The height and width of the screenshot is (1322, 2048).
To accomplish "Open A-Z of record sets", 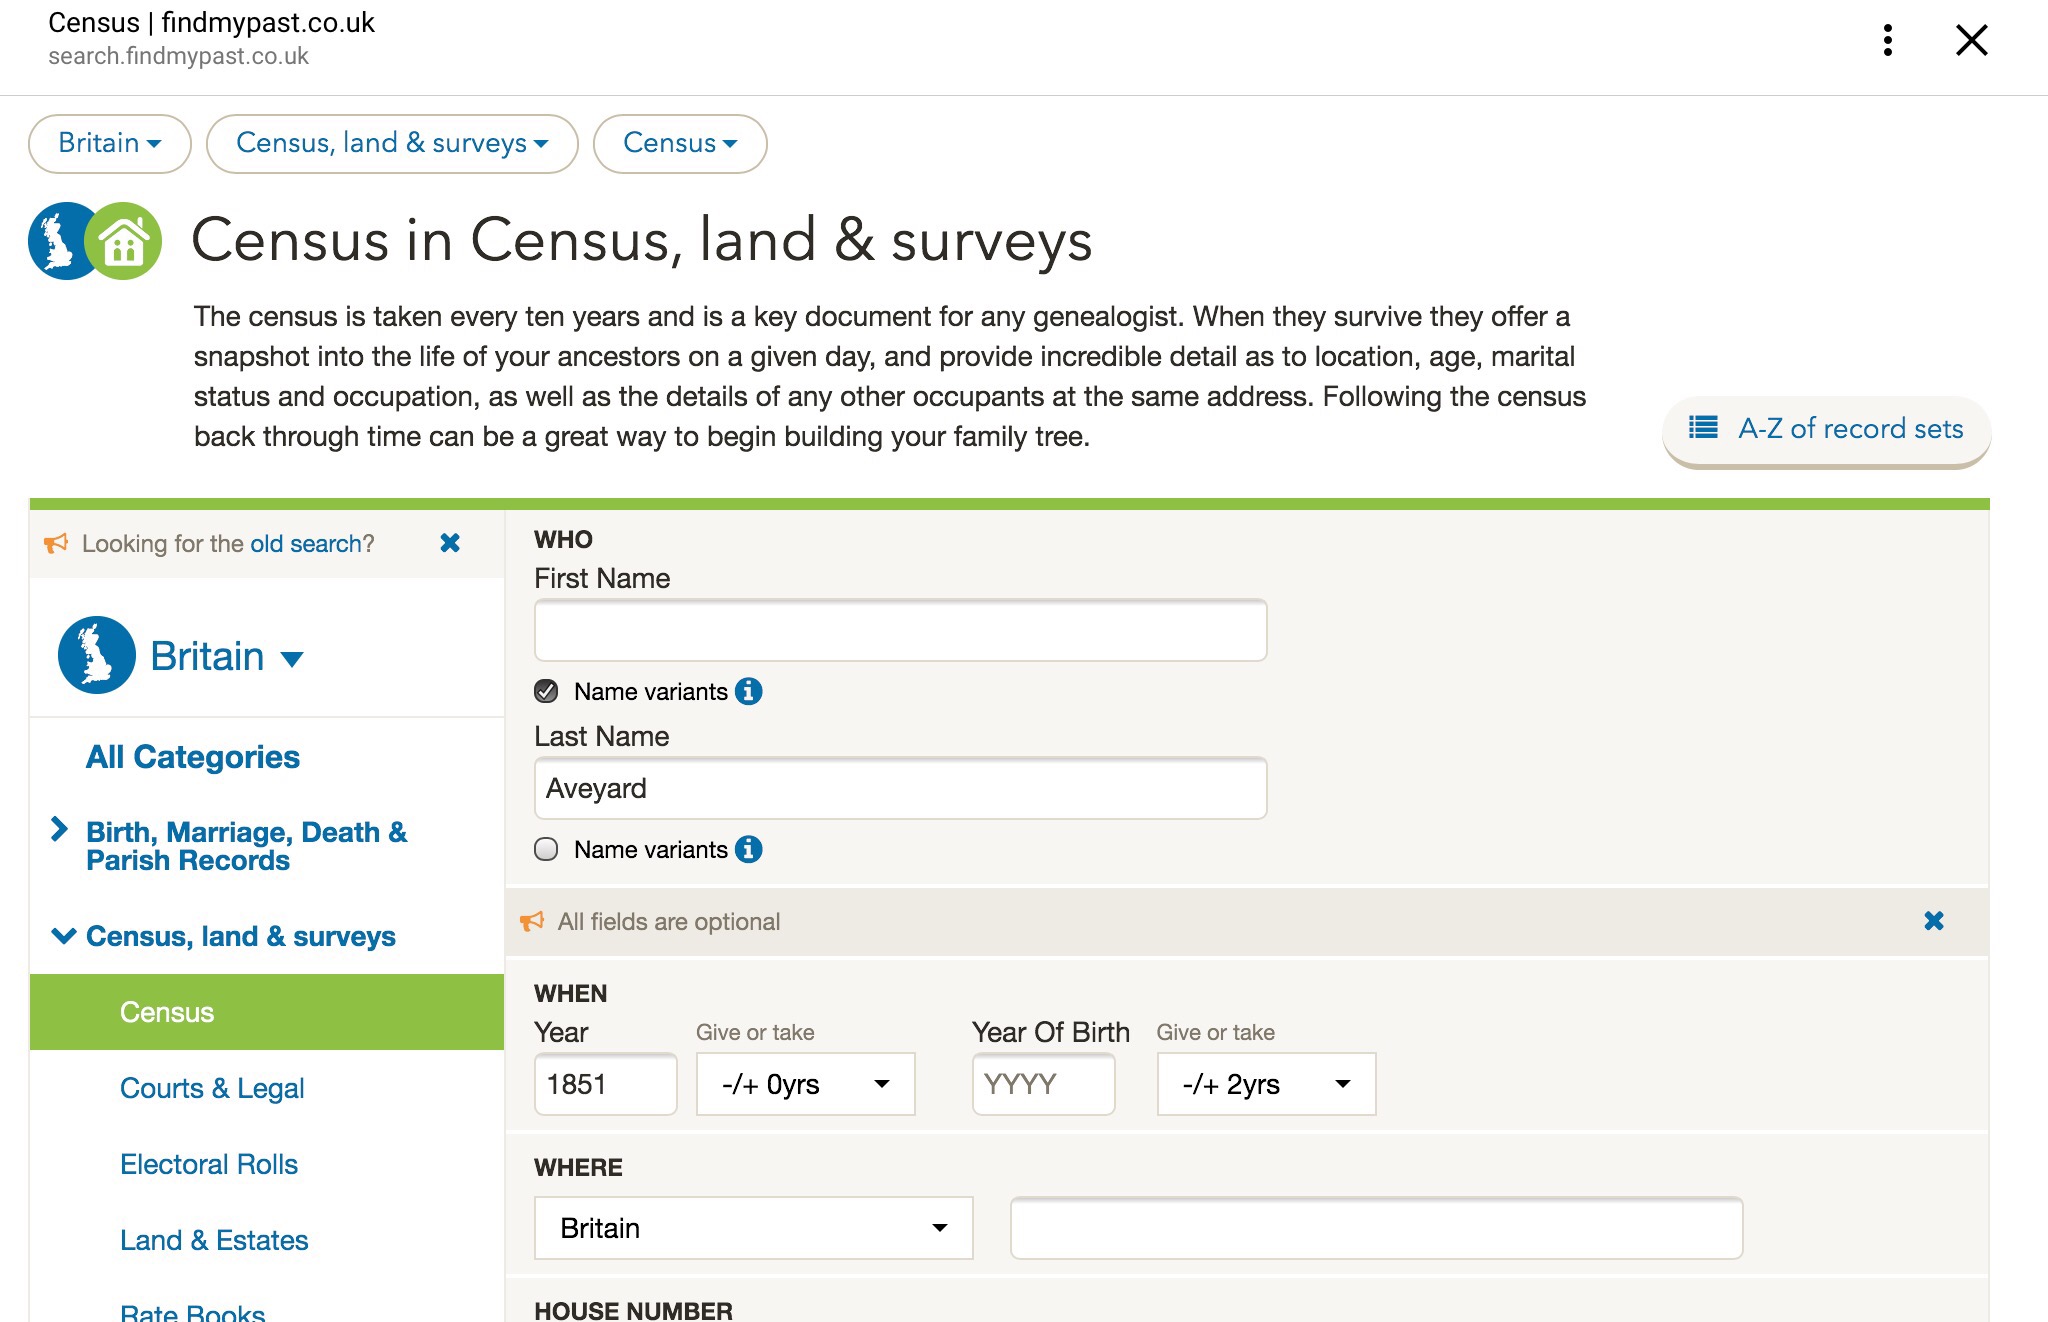I will (x=1826, y=429).
